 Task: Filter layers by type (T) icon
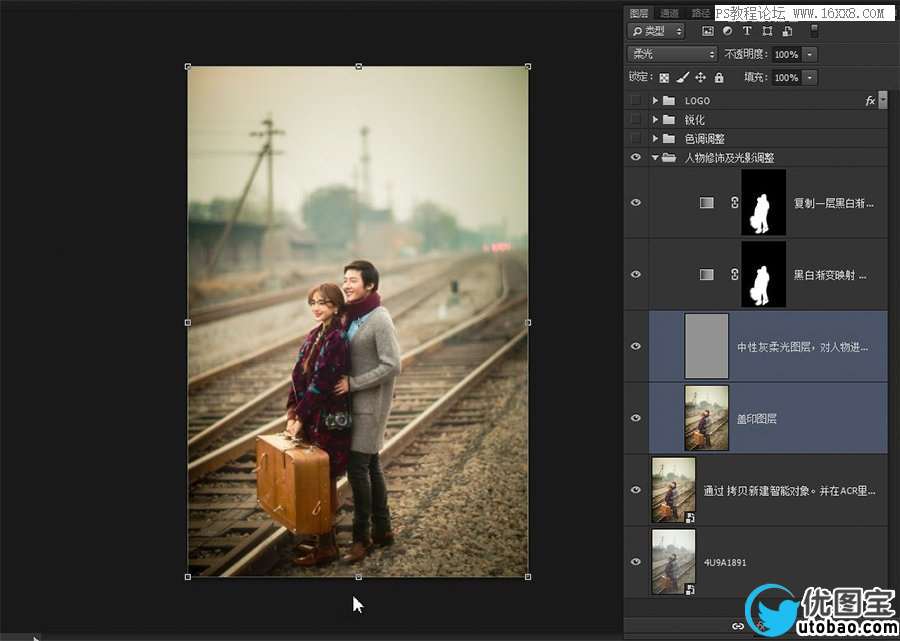tap(747, 32)
